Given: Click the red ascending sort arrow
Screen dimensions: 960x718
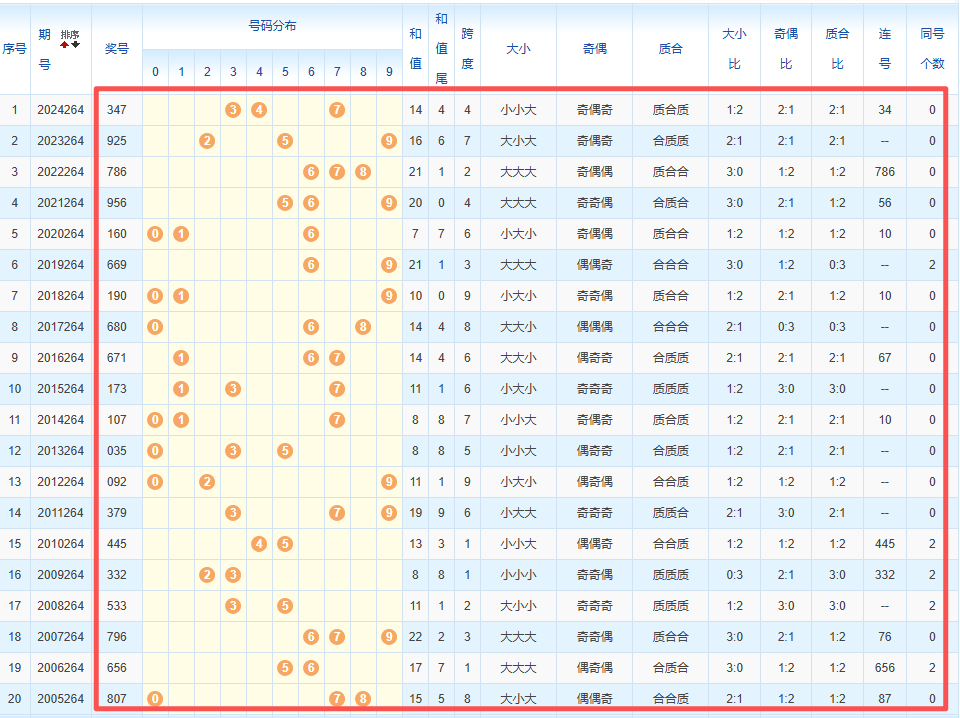Looking at the screenshot, I should pos(65,45).
